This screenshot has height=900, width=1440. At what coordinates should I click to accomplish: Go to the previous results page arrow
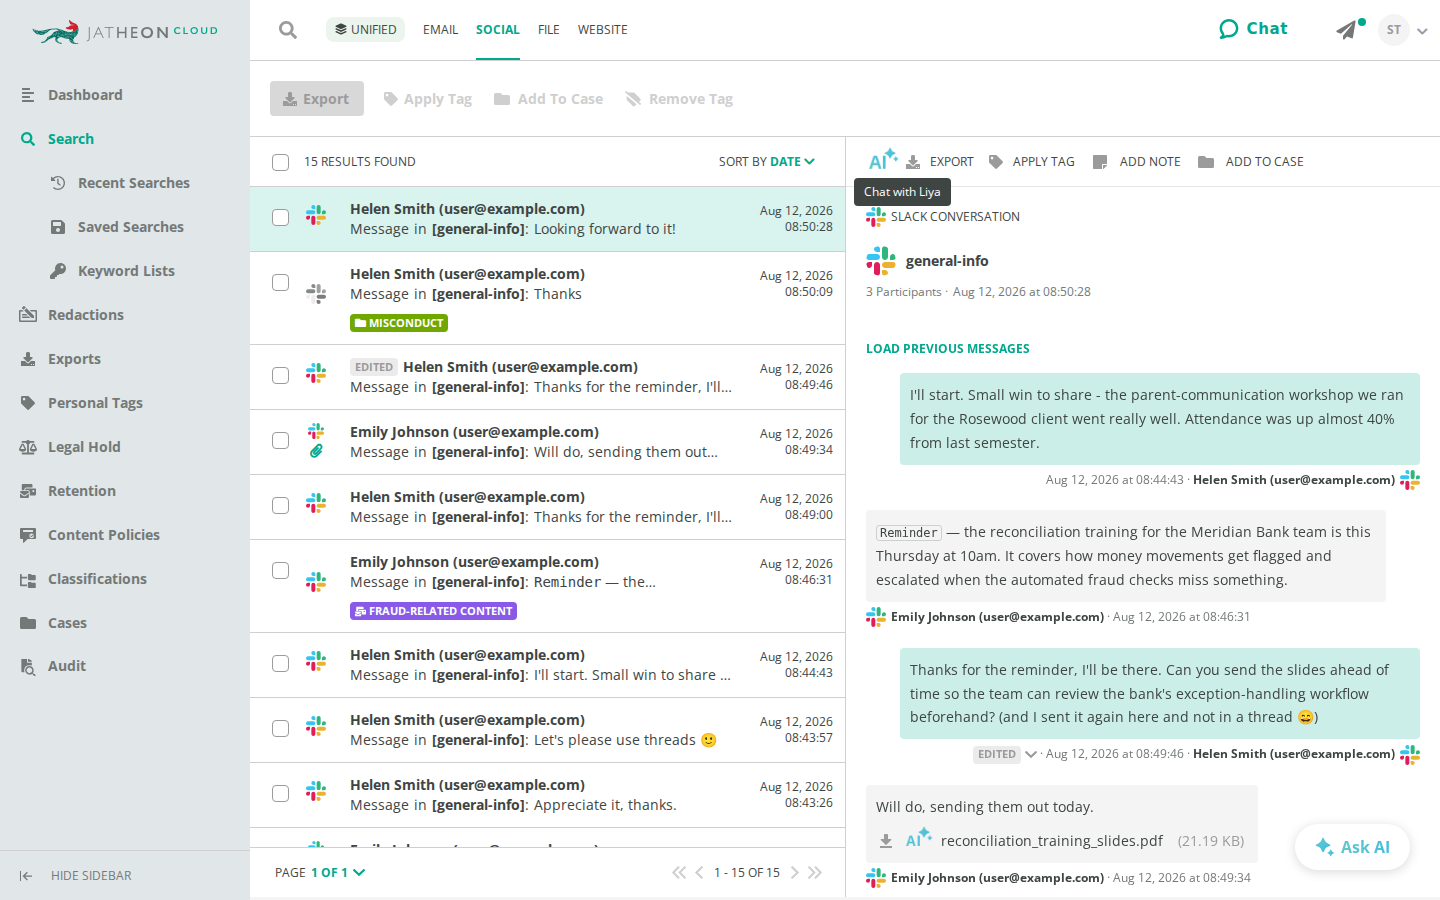(x=699, y=873)
